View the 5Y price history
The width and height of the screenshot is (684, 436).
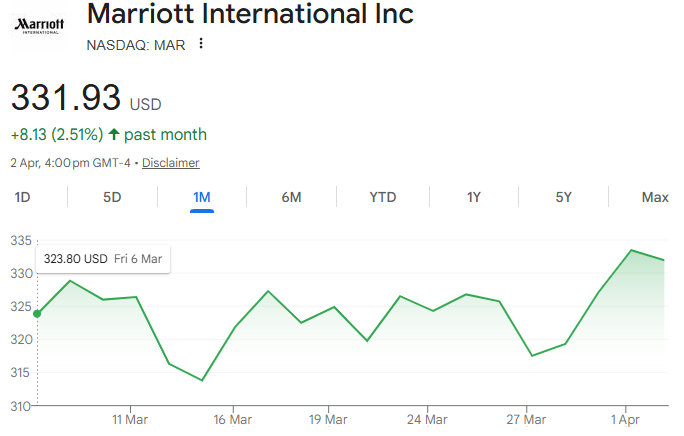pyautogui.click(x=564, y=197)
